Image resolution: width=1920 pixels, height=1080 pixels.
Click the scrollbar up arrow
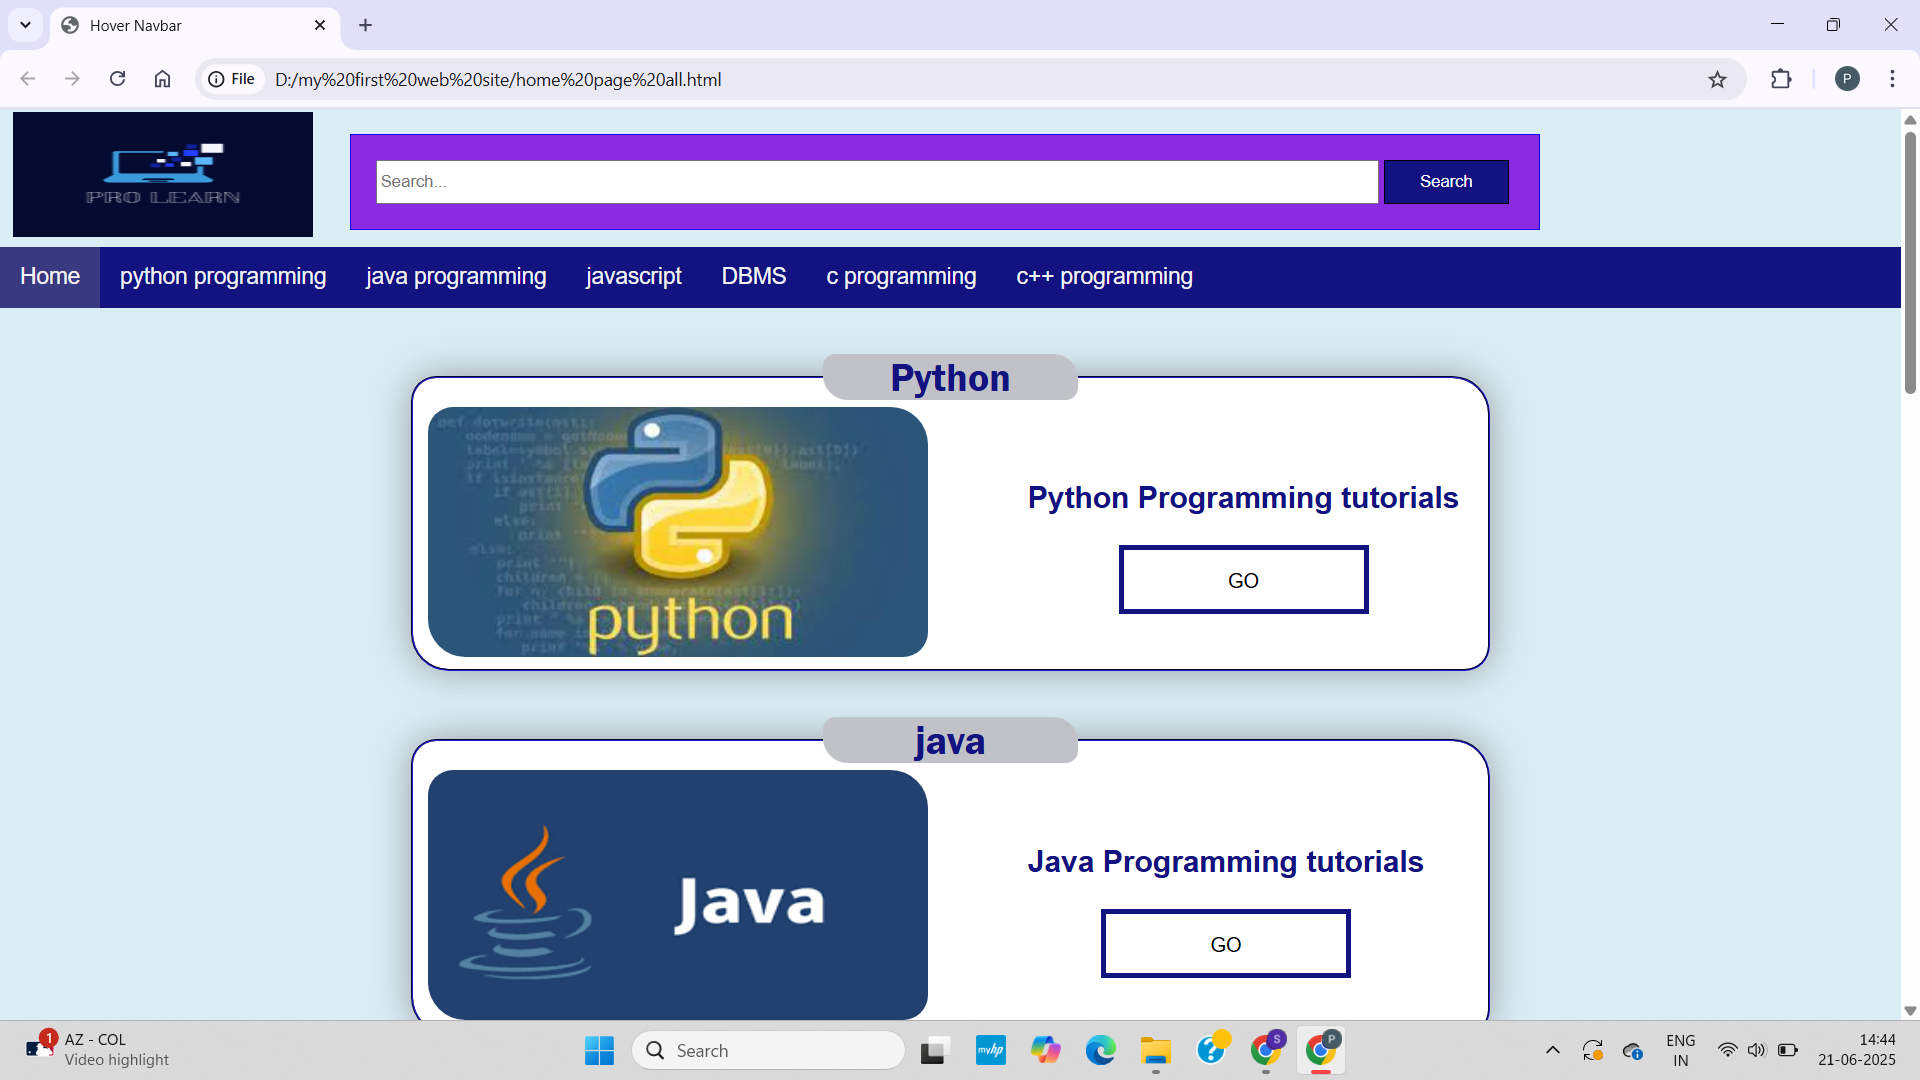(1910, 120)
